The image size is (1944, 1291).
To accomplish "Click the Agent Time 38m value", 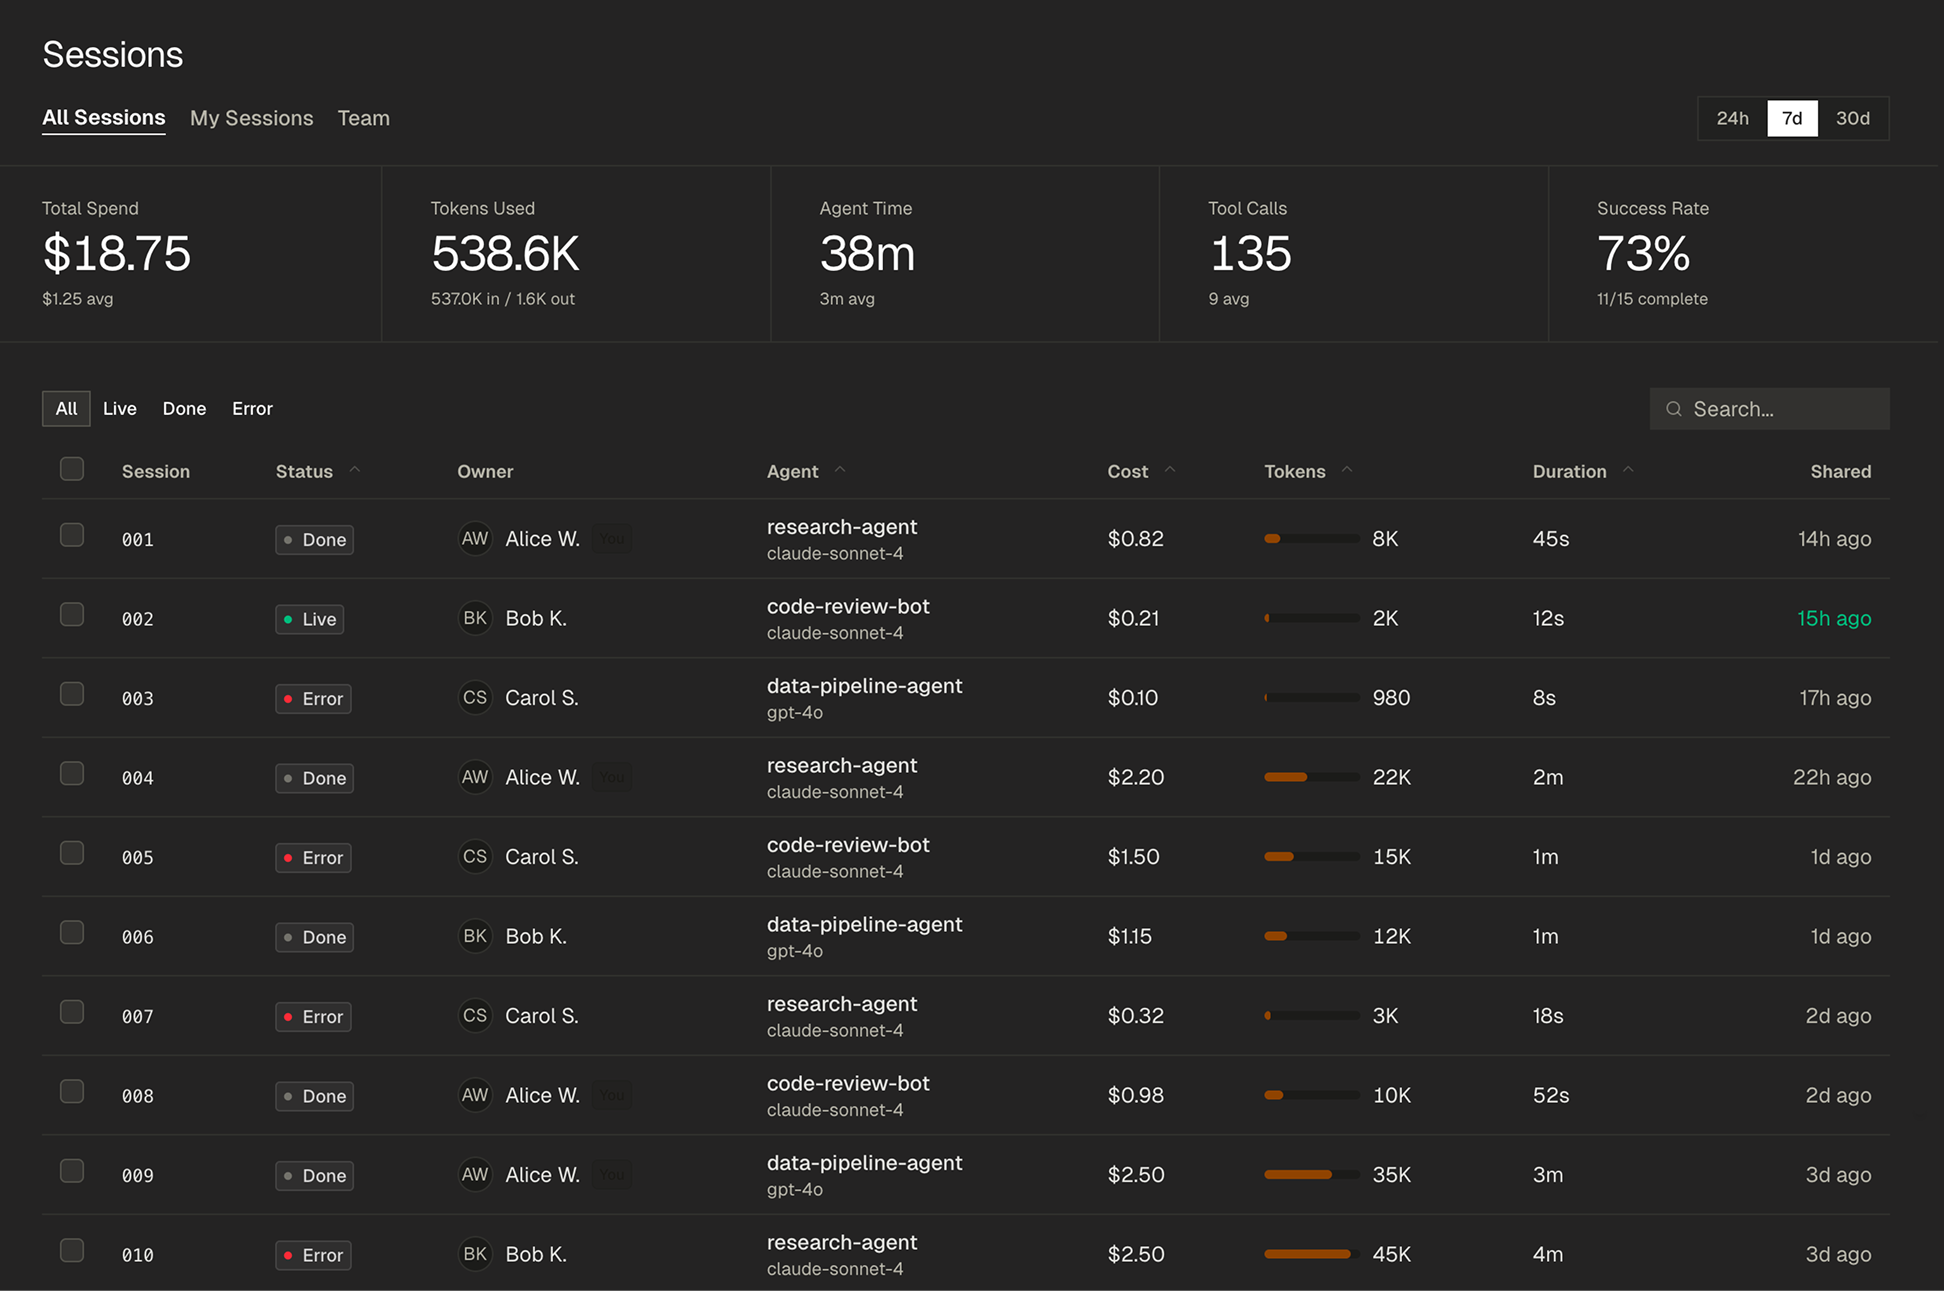I will click(x=867, y=254).
